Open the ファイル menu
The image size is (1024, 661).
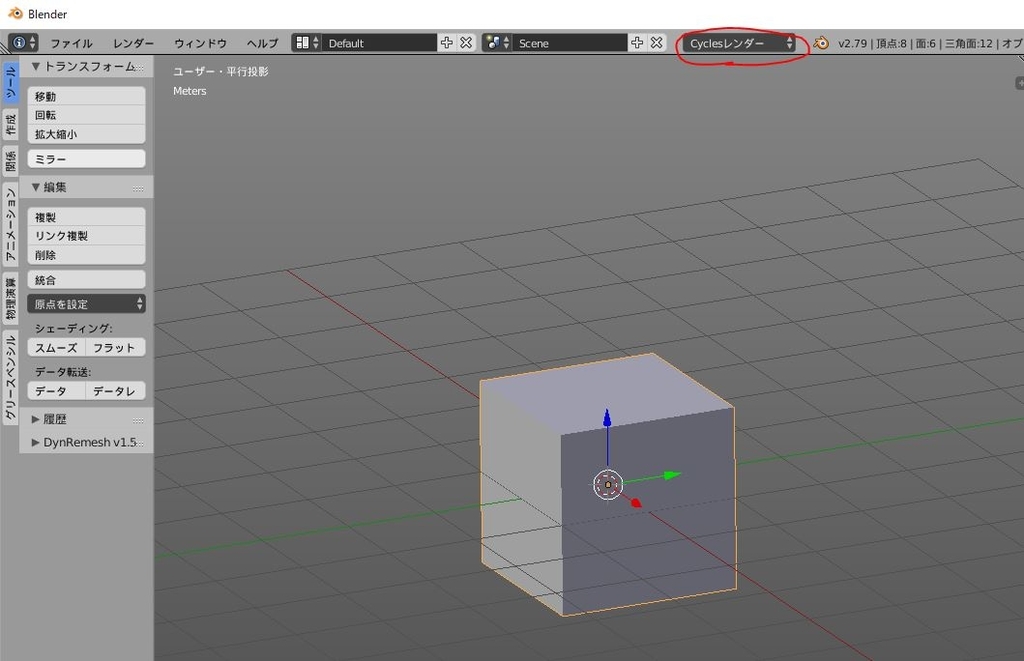point(71,43)
